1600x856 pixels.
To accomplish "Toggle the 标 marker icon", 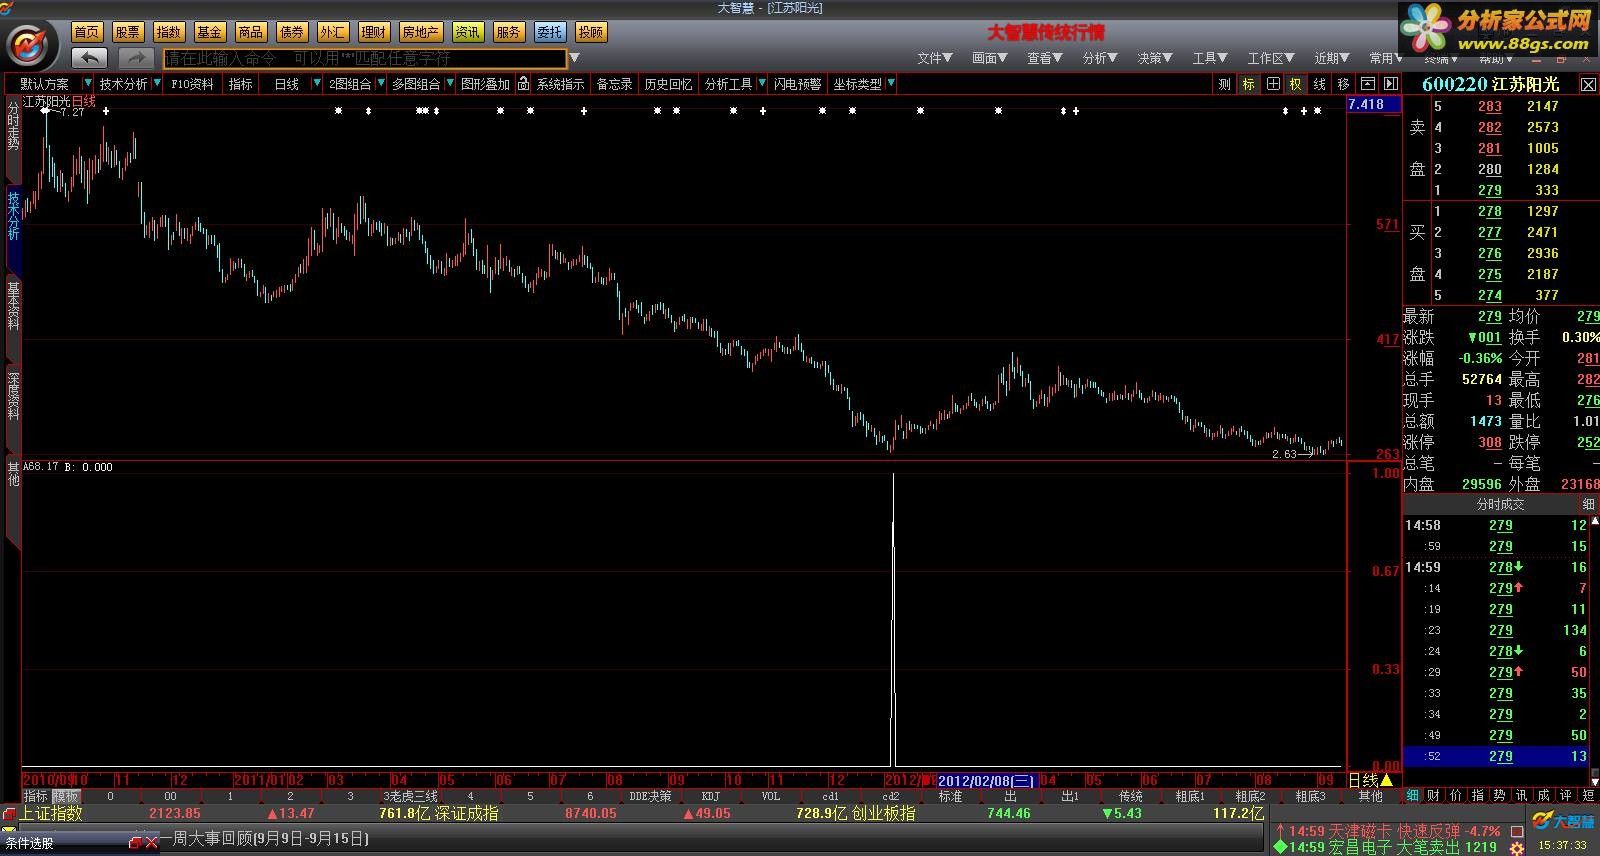I will point(1249,84).
